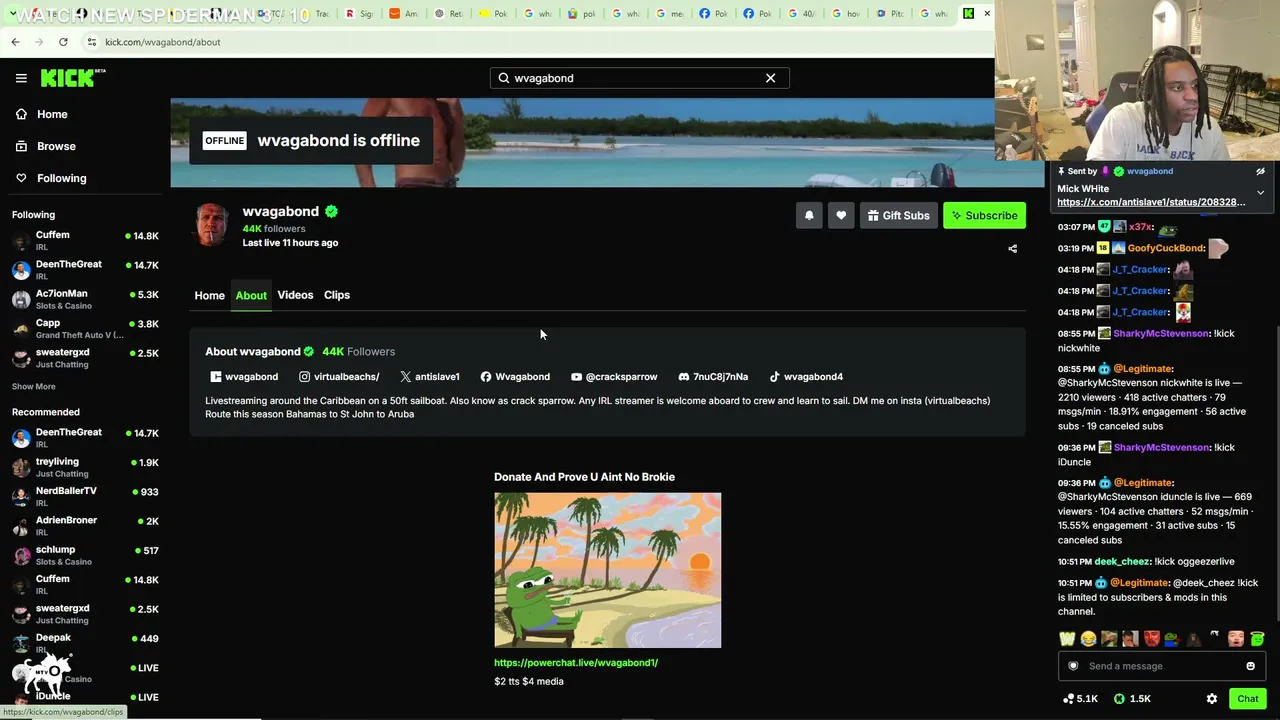Image resolution: width=1280 pixels, height=720 pixels.
Task: Open the TikTok wvagabond4 link
Action: pyautogui.click(x=806, y=377)
